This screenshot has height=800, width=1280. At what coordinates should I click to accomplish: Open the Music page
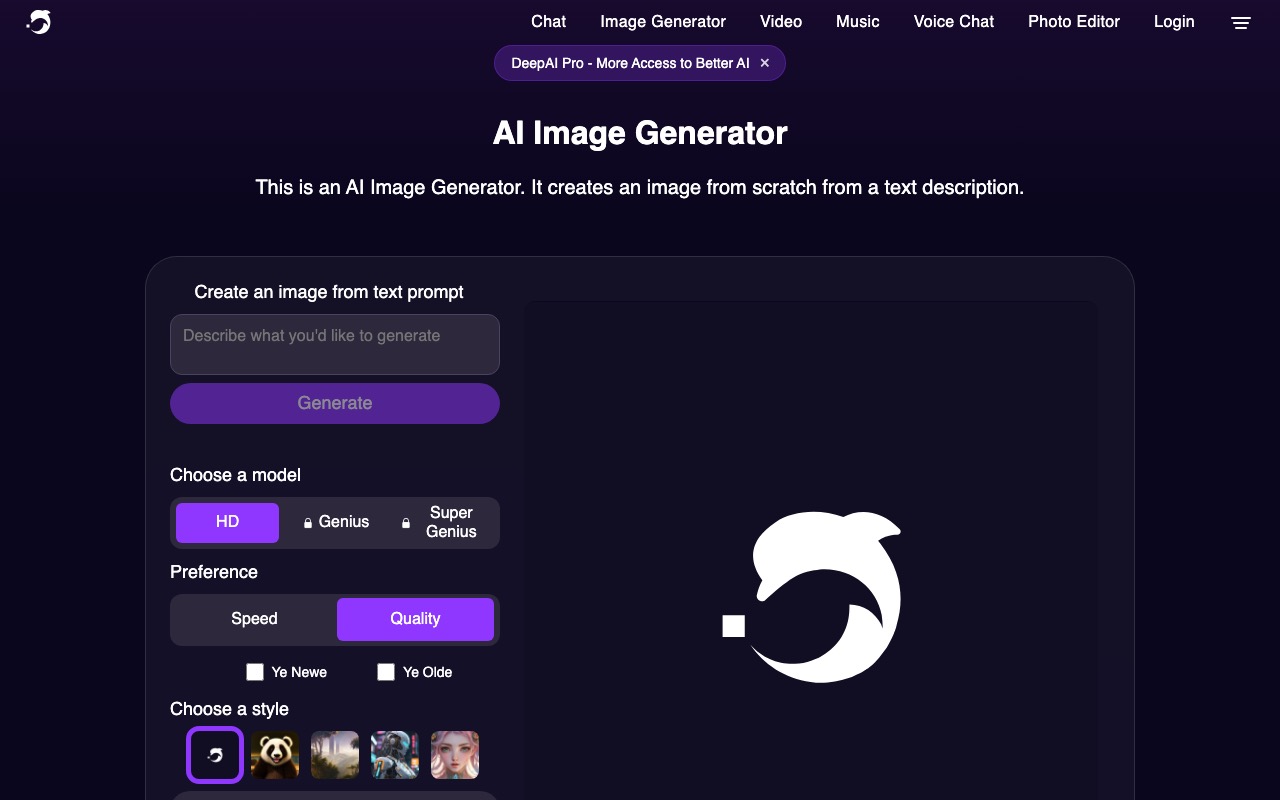tap(857, 21)
